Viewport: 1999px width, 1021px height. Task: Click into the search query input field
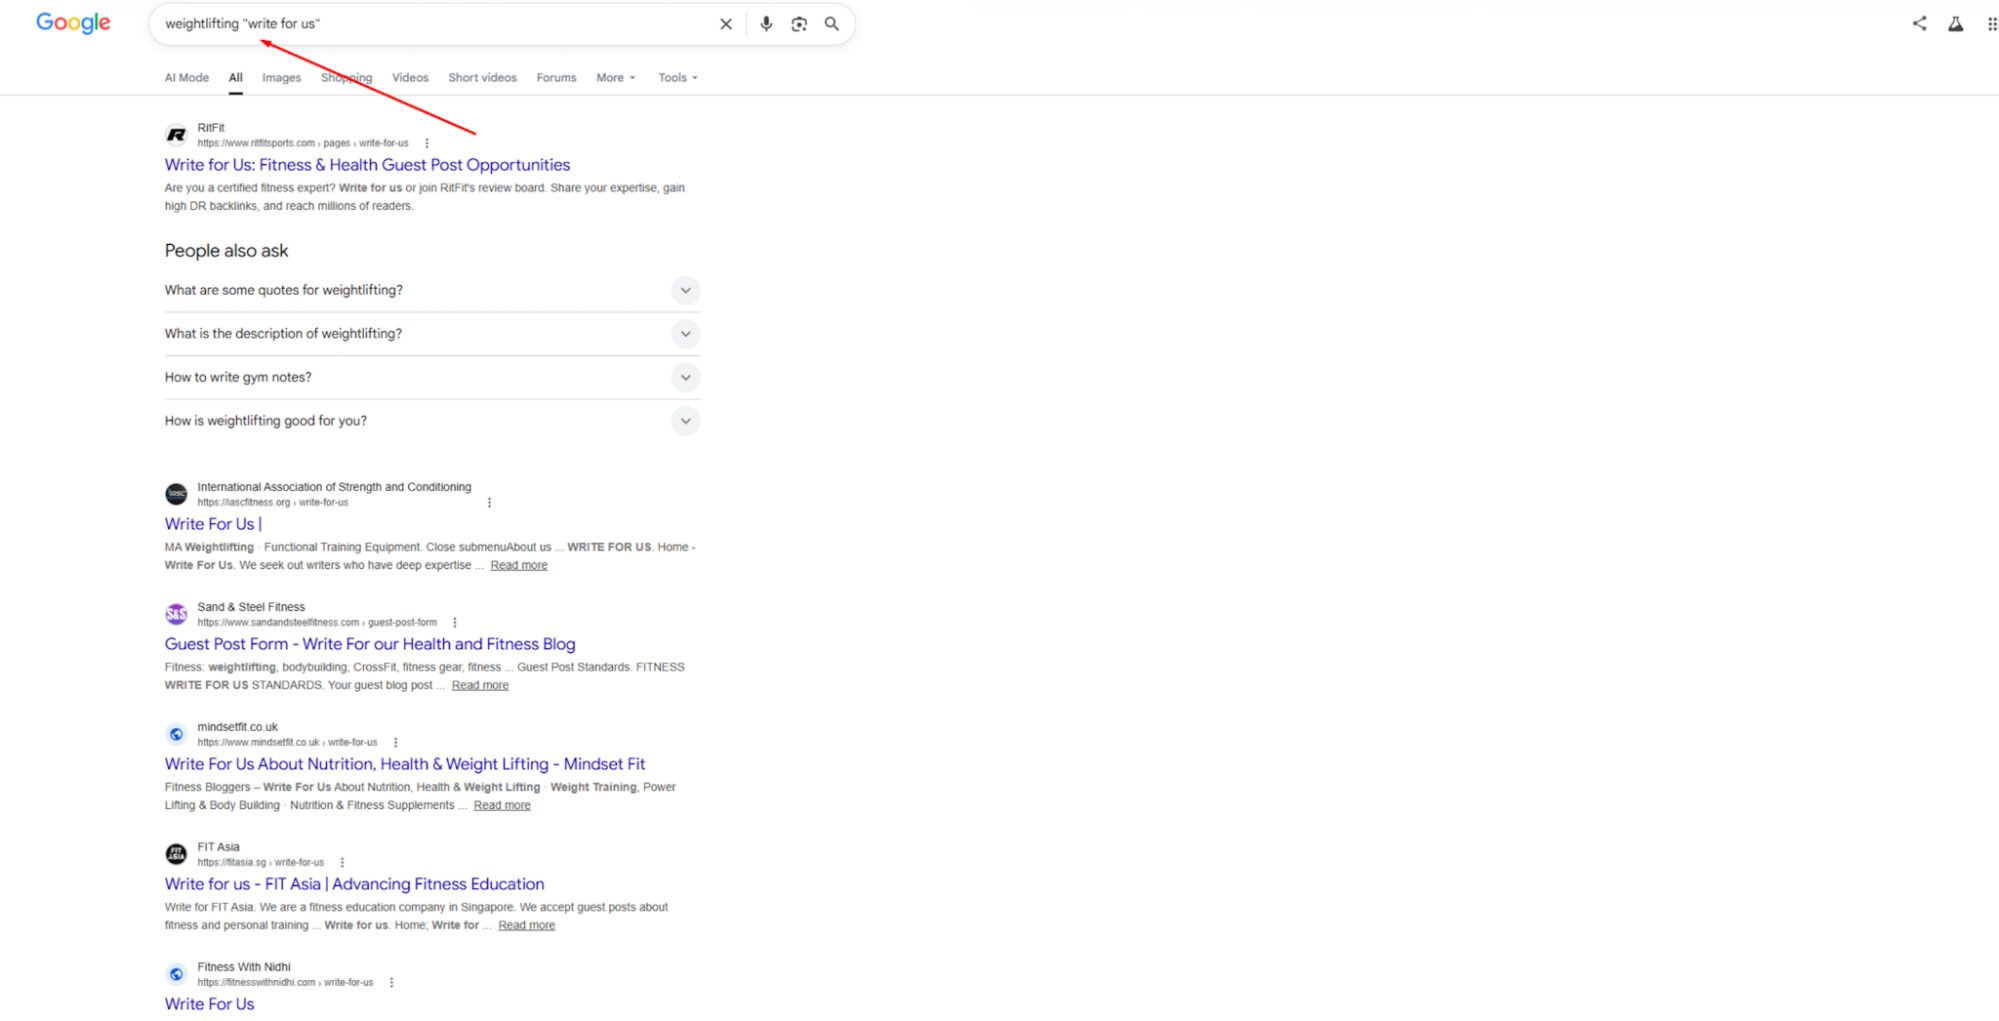435,24
